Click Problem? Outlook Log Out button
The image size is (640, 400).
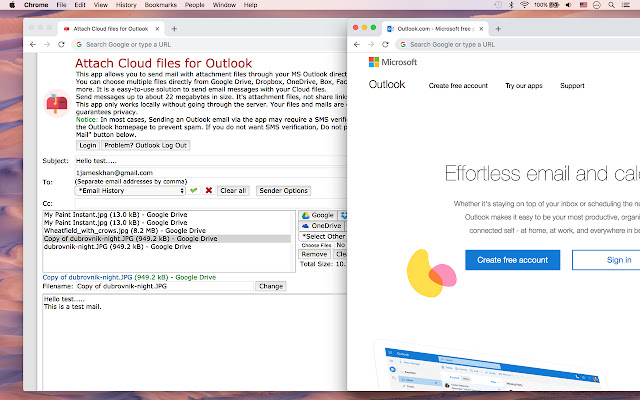[145, 145]
